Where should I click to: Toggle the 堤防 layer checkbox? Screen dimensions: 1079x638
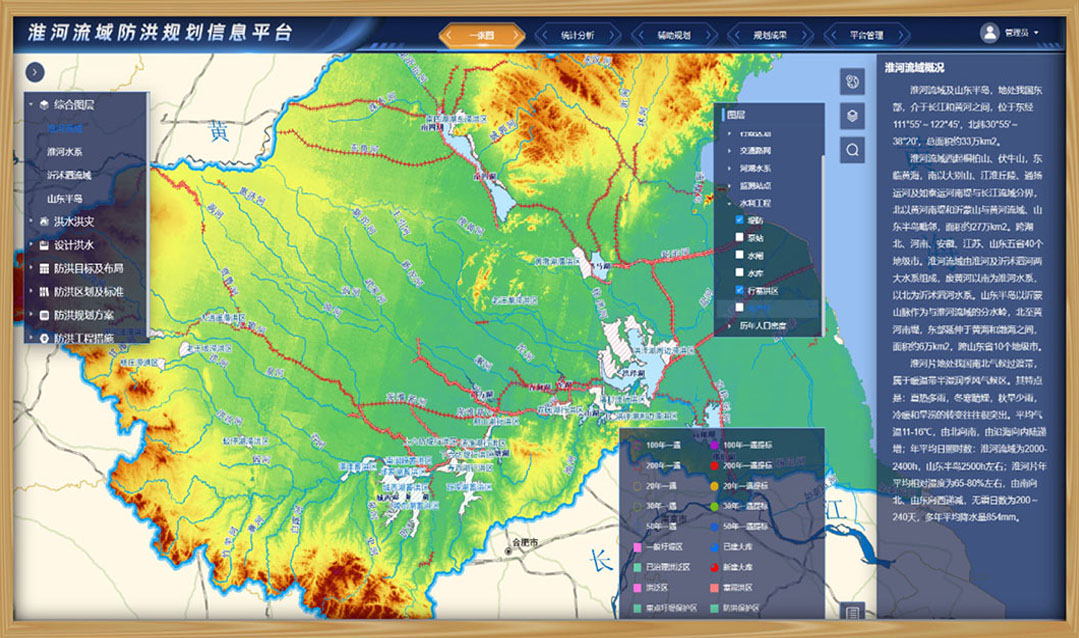[739, 220]
